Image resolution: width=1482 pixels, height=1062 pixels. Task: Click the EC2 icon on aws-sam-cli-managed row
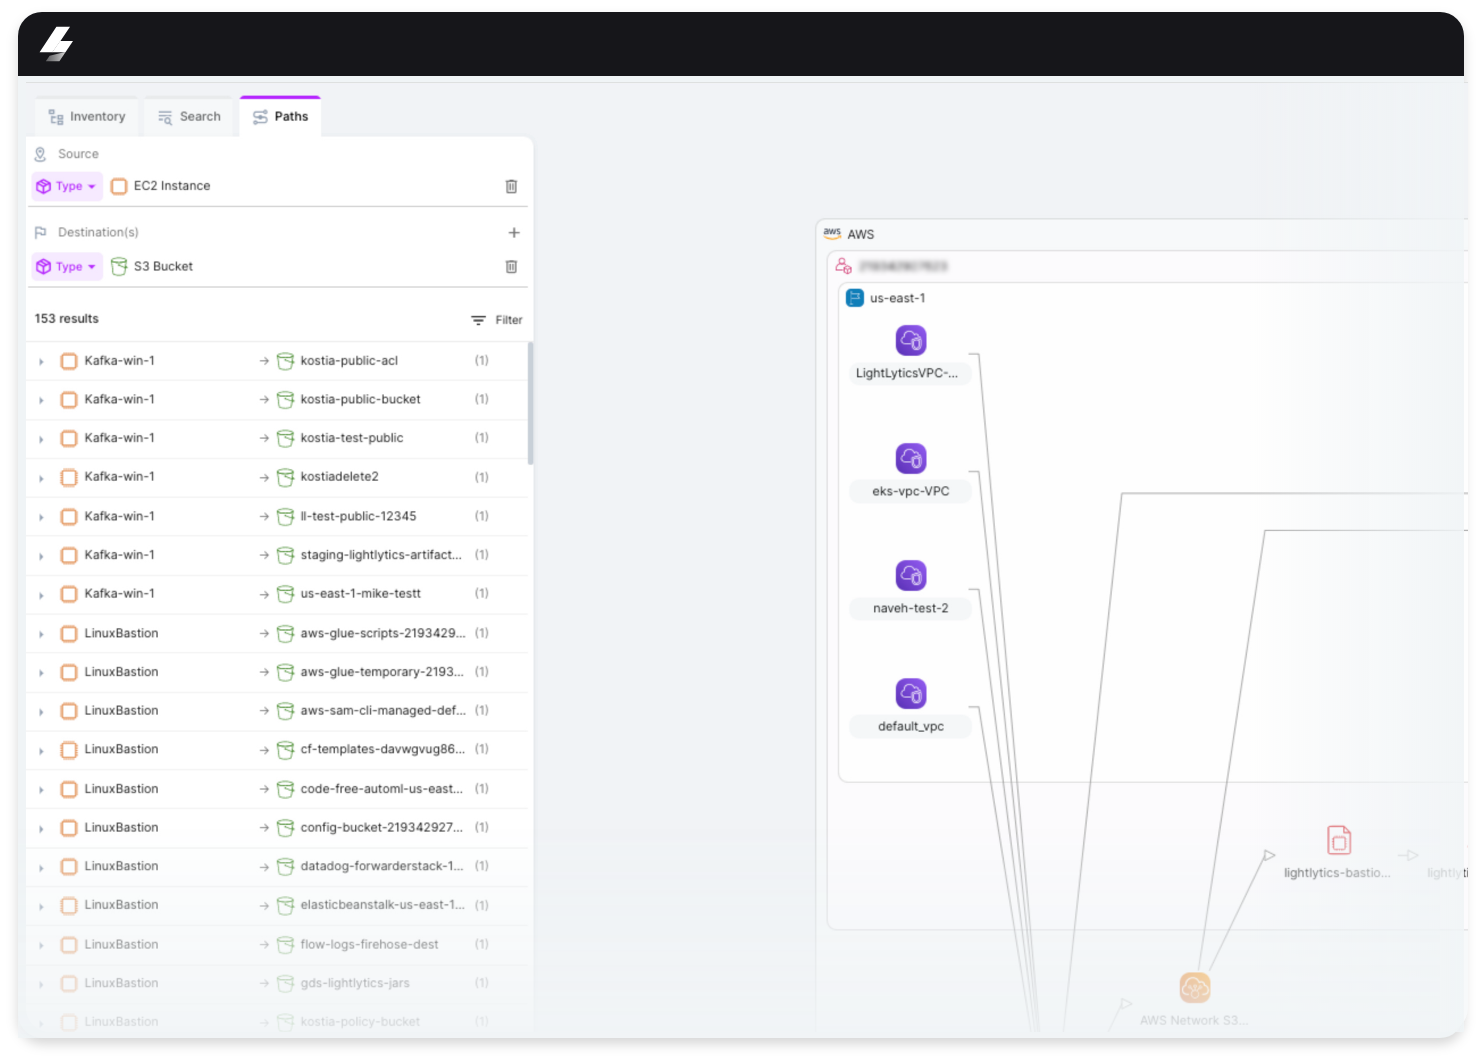[x=69, y=712]
